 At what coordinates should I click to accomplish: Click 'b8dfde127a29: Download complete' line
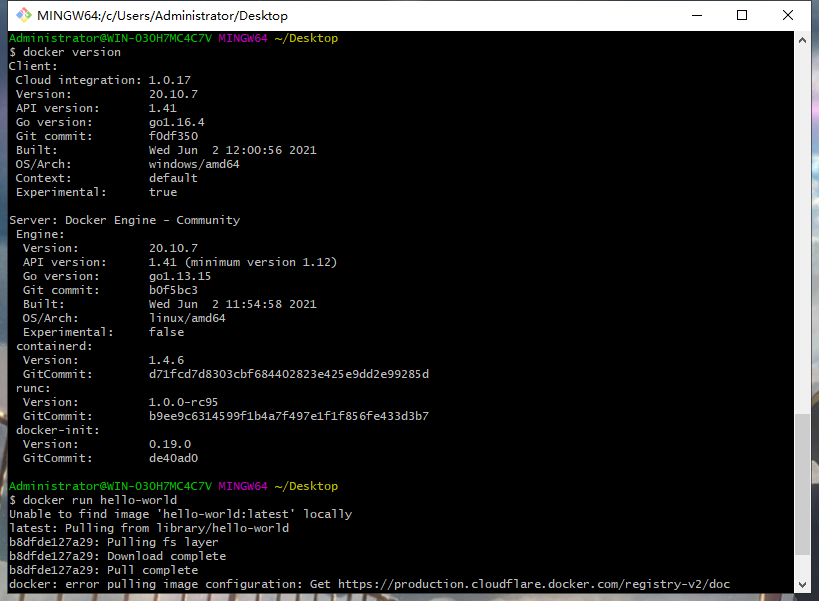pyautogui.click(x=118, y=556)
